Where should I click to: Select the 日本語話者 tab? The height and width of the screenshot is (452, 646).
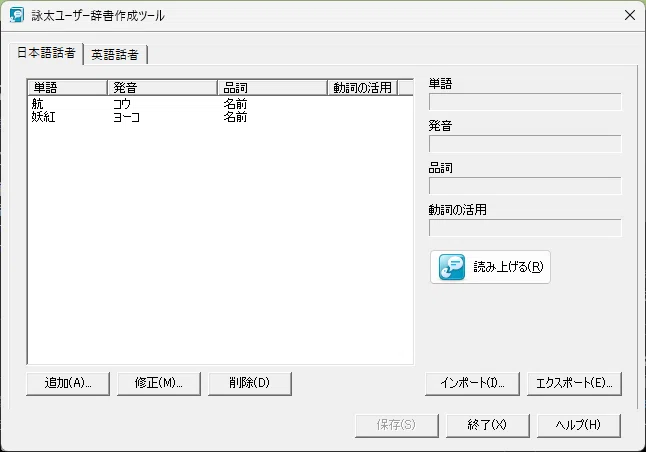pyautogui.click(x=46, y=53)
